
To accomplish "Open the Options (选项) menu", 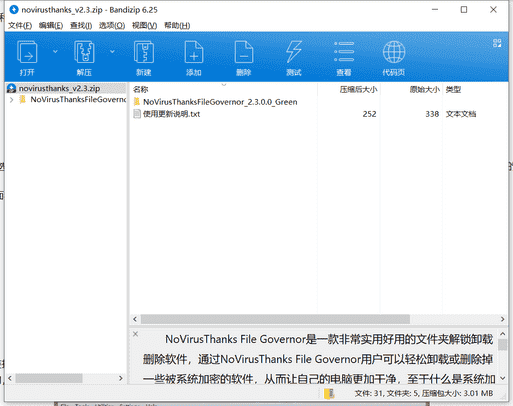I will [112, 26].
